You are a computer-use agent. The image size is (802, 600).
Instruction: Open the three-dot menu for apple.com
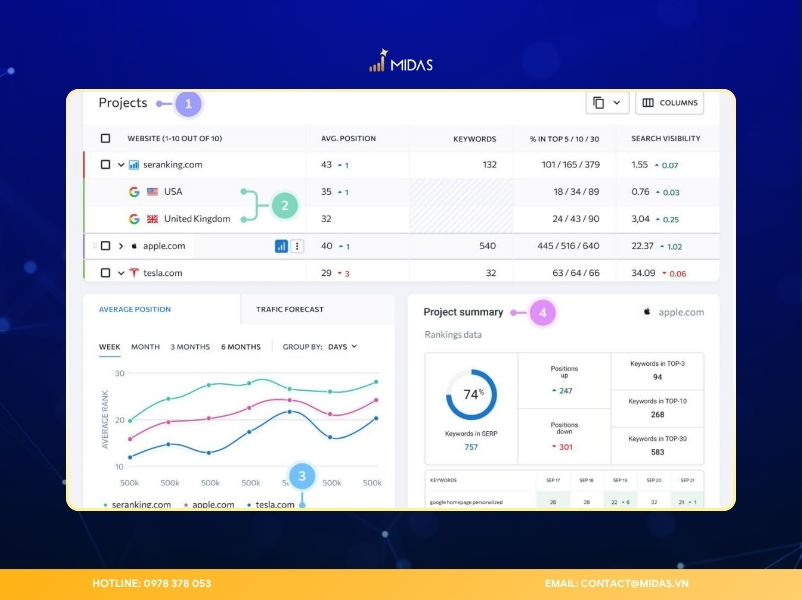pyautogui.click(x=297, y=246)
